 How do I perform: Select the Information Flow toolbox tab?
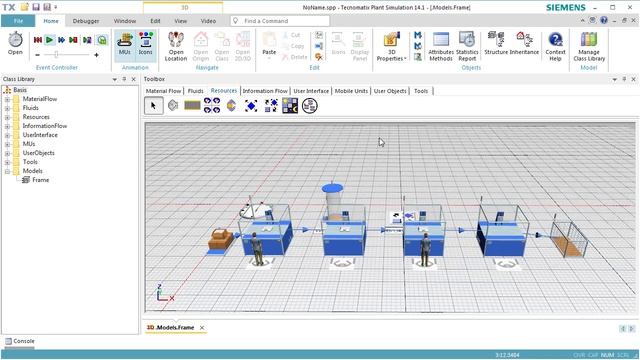pyautogui.click(x=265, y=91)
